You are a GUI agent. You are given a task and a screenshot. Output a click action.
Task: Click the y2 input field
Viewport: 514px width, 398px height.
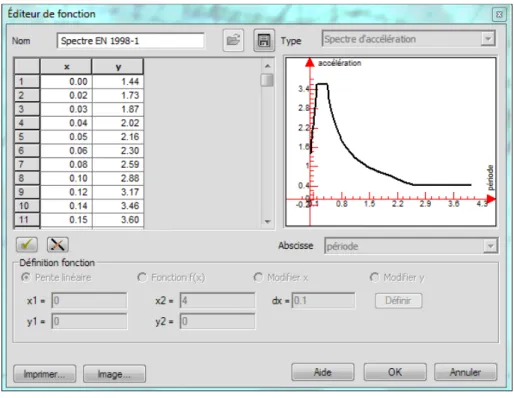[x=218, y=321]
